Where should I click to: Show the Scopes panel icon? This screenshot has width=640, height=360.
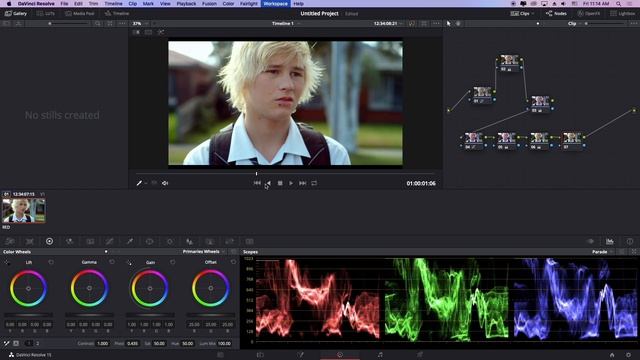tap(610, 242)
